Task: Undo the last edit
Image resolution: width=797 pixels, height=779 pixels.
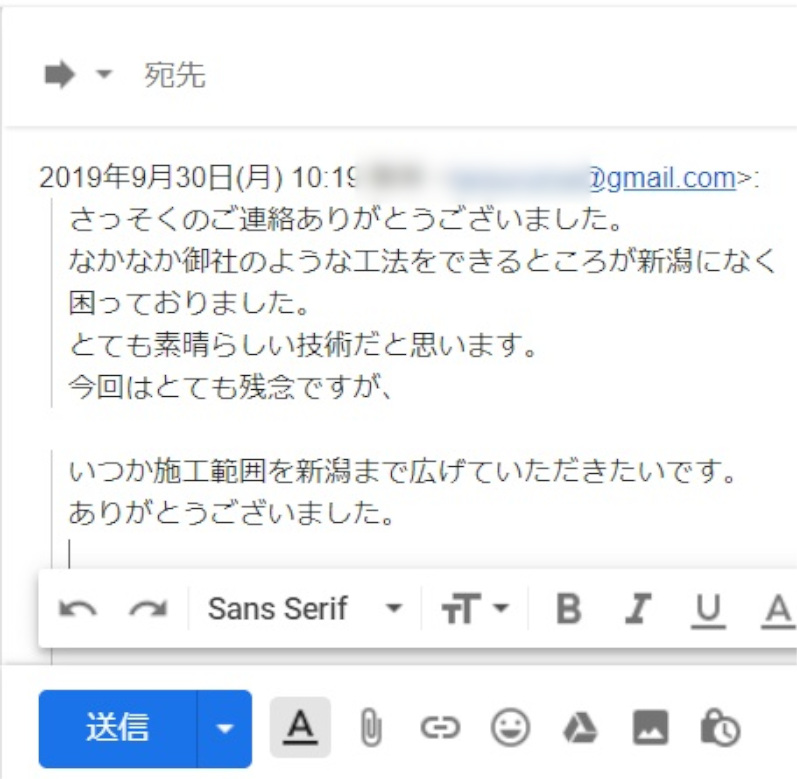Action: (x=77, y=609)
